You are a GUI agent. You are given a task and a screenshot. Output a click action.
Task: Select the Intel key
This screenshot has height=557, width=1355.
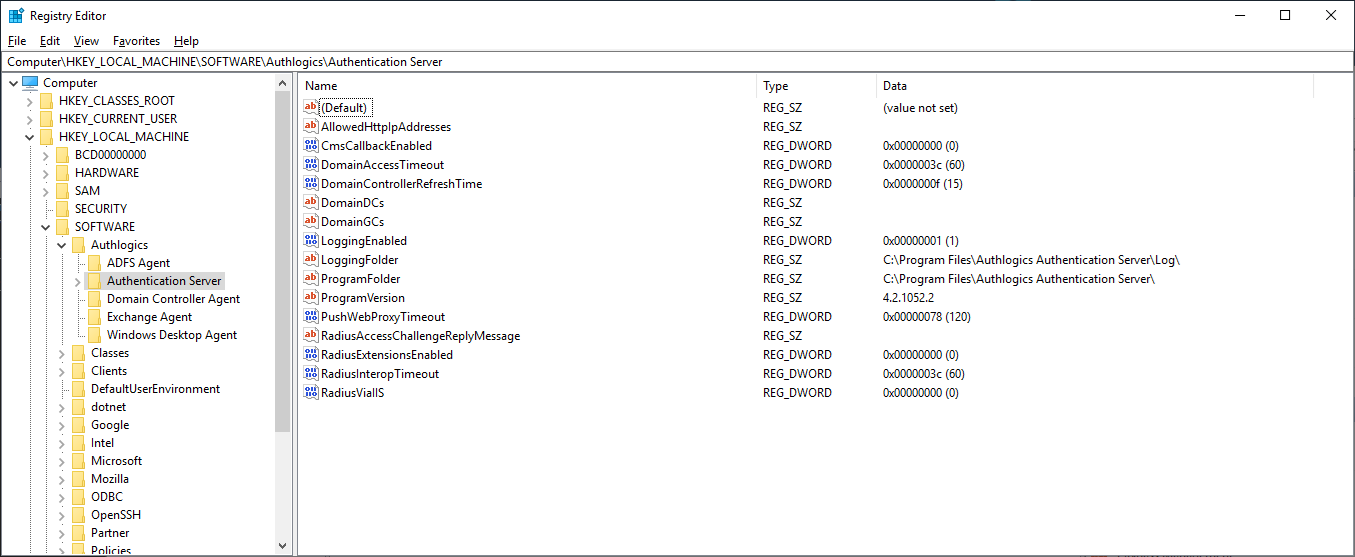pyautogui.click(x=102, y=443)
